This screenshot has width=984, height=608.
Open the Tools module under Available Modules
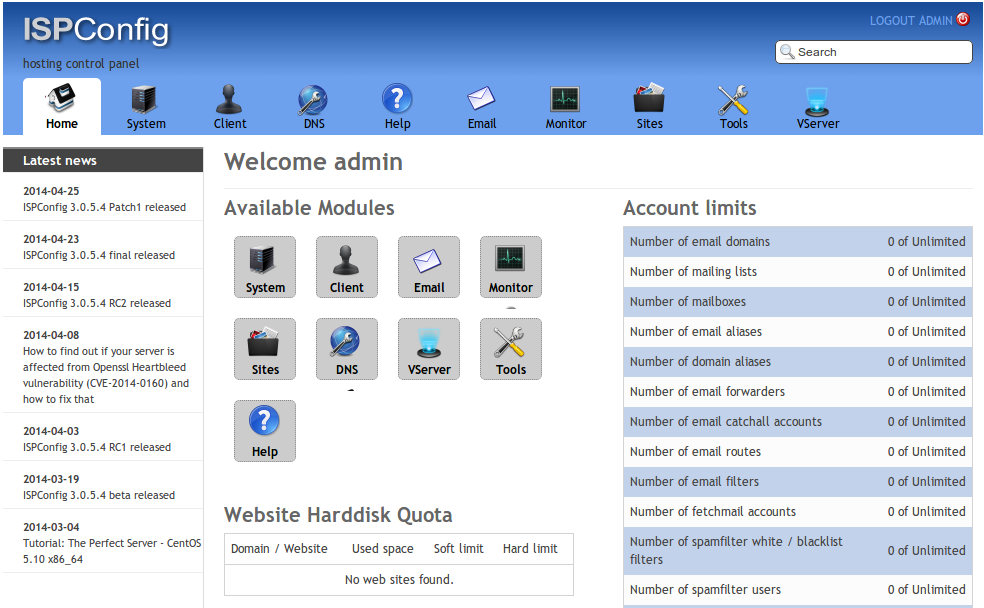(x=511, y=349)
